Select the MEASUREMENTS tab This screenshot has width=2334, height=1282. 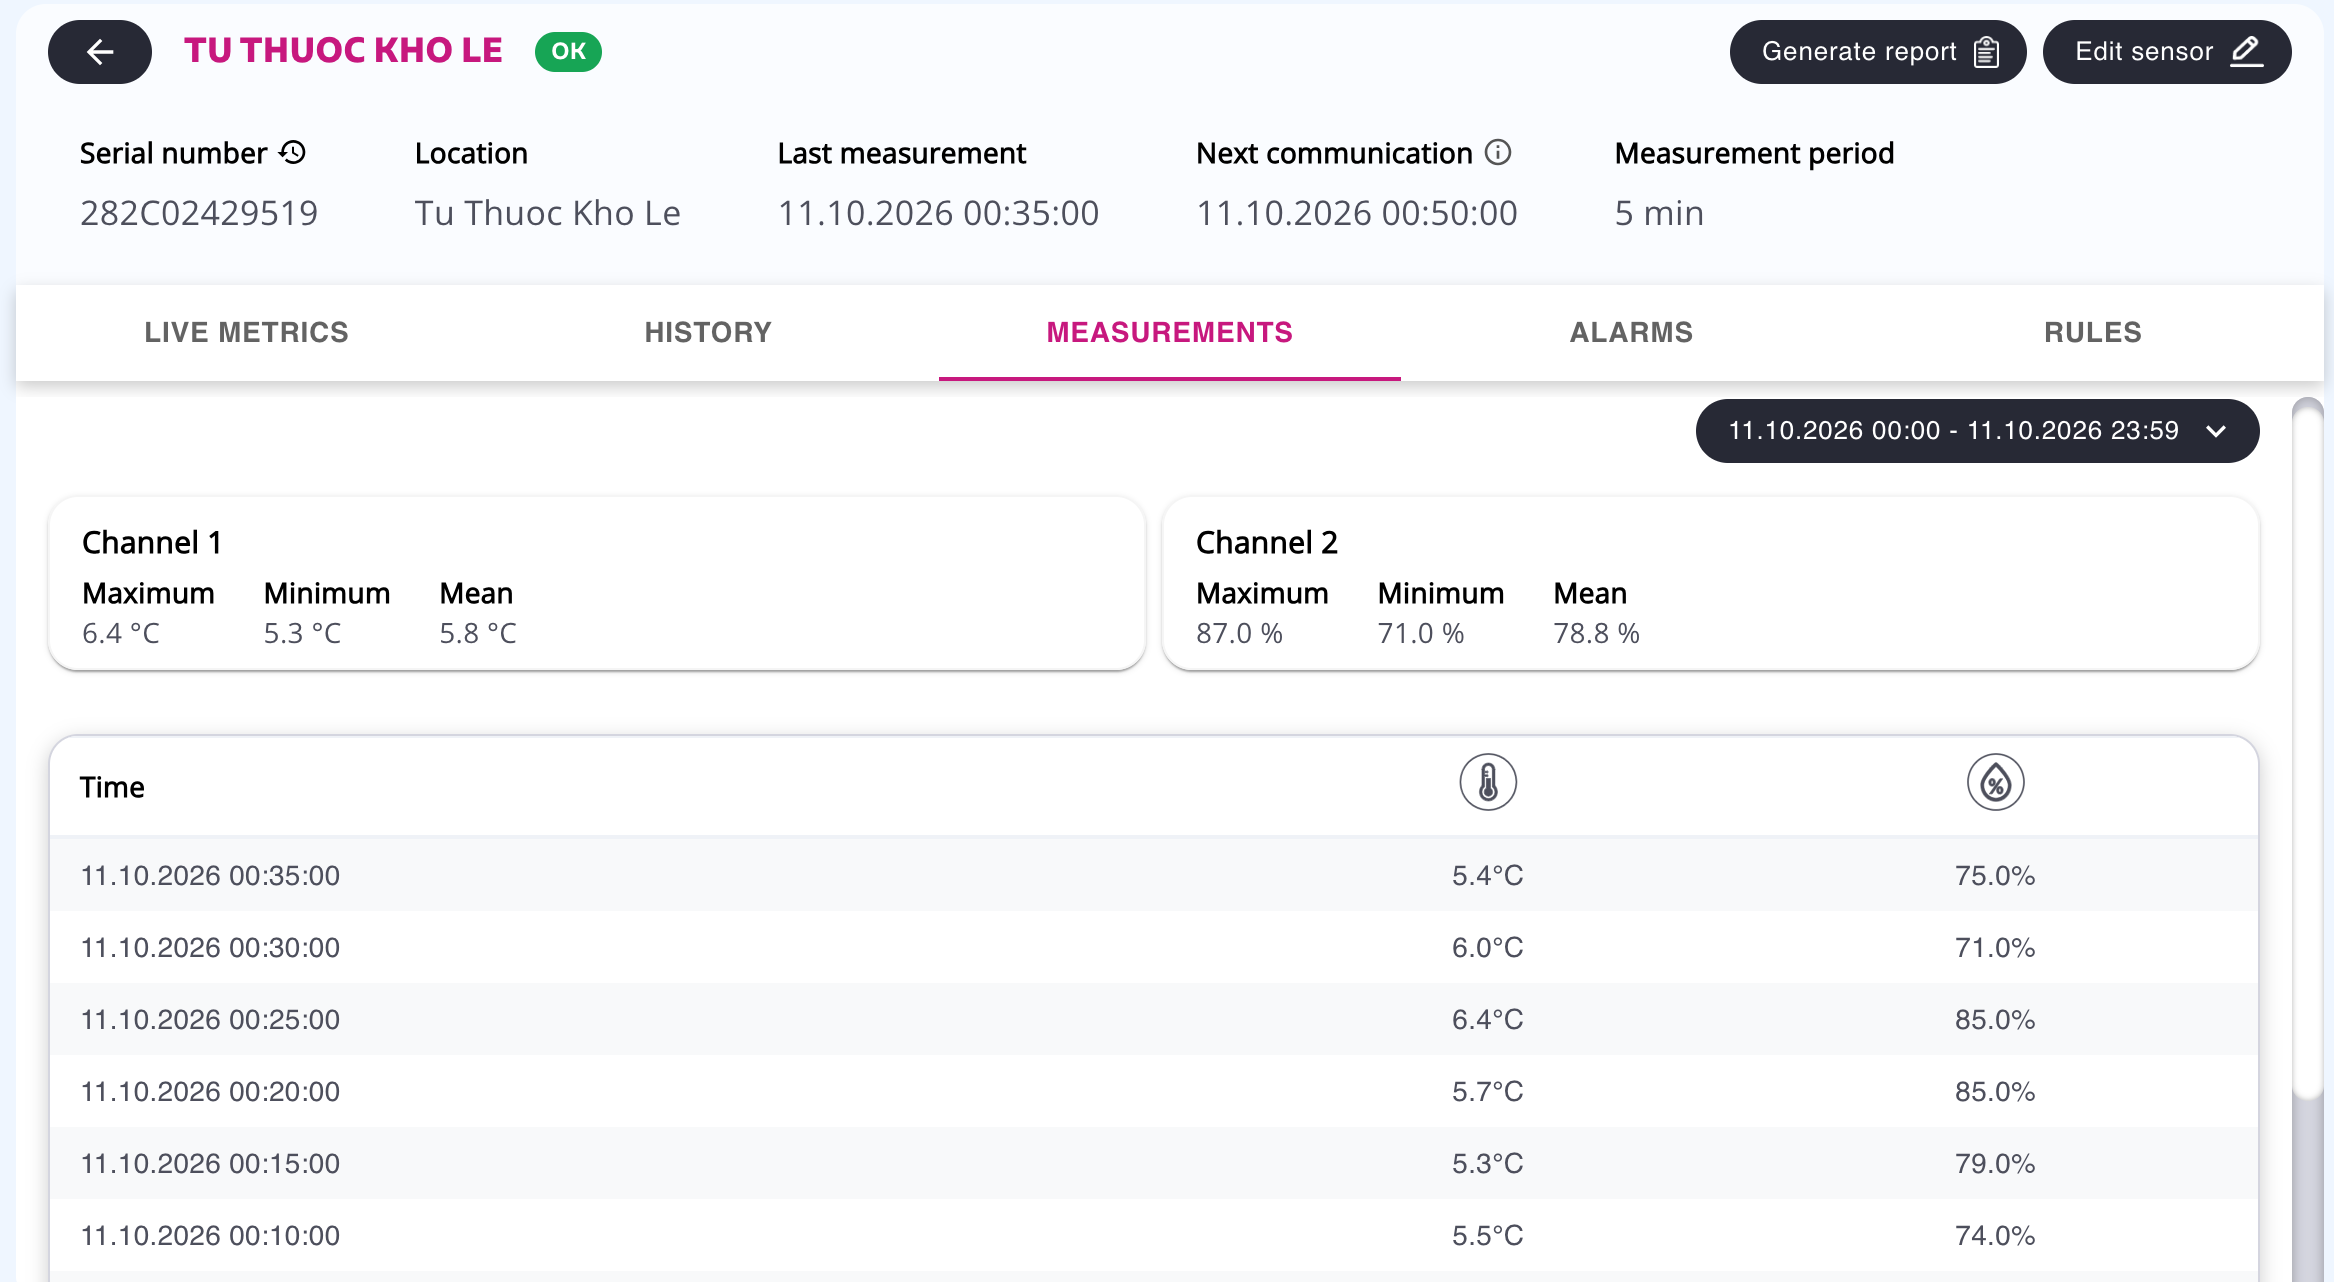(x=1170, y=332)
